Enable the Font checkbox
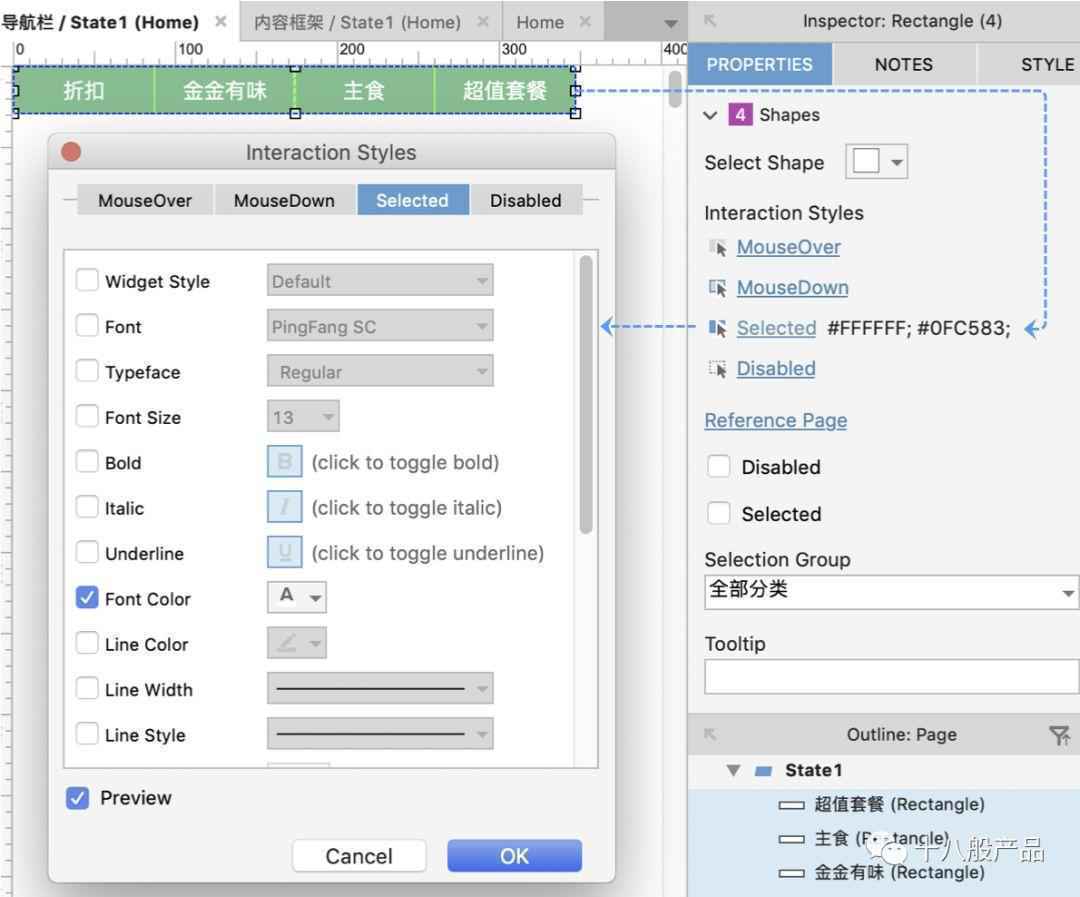The image size is (1080, 897). pyautogui.click(x=87, y=326)
